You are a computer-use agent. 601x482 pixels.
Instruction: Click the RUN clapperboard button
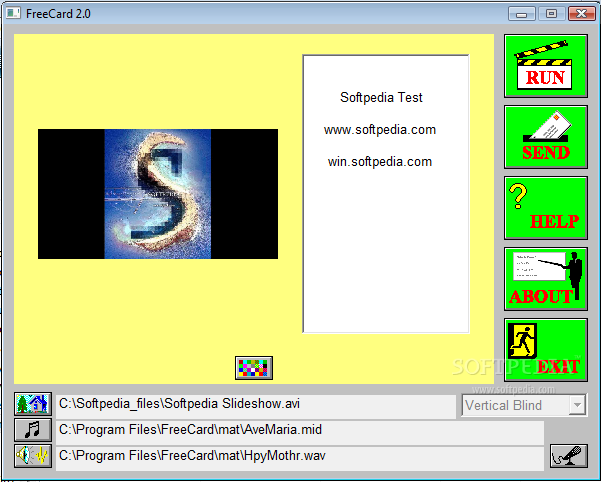click(x=545, y=66)
